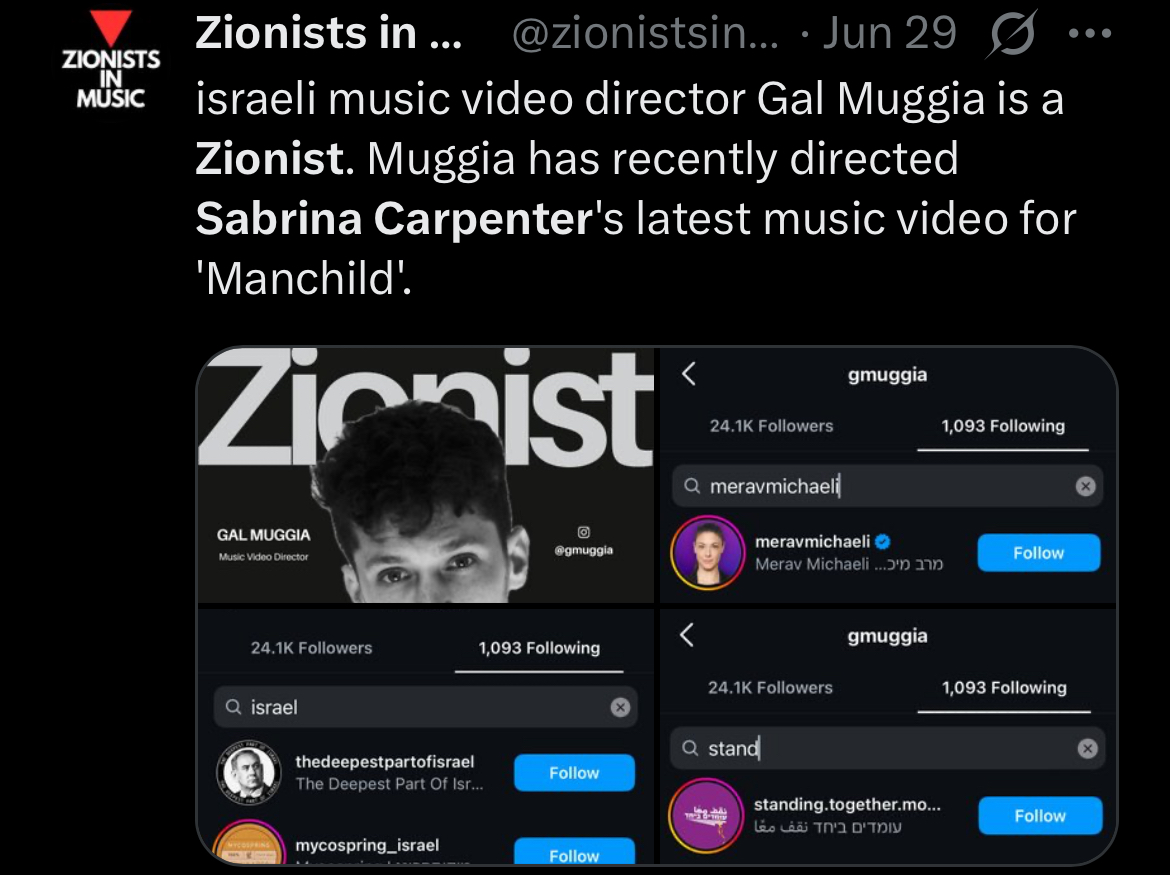Open the @zionistsin... handle link

tap(645, 34)
